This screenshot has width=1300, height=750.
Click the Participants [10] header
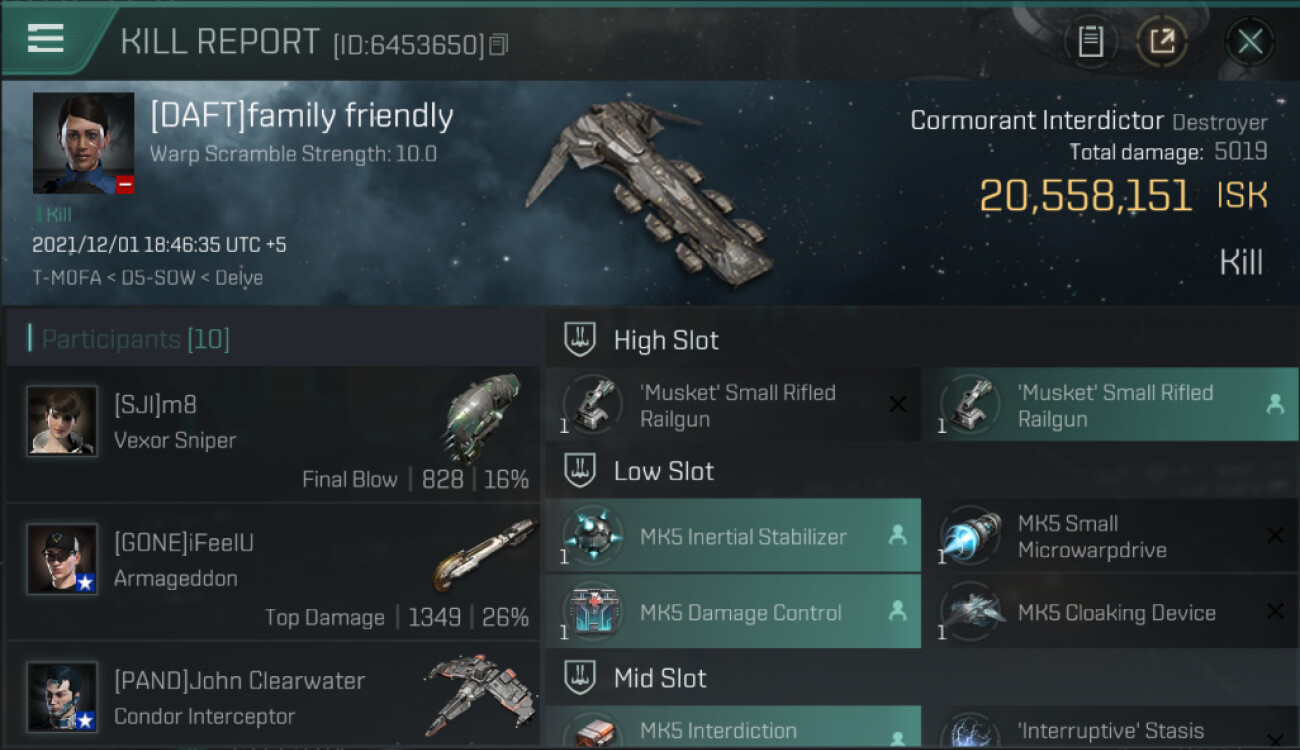pos(135,339)
